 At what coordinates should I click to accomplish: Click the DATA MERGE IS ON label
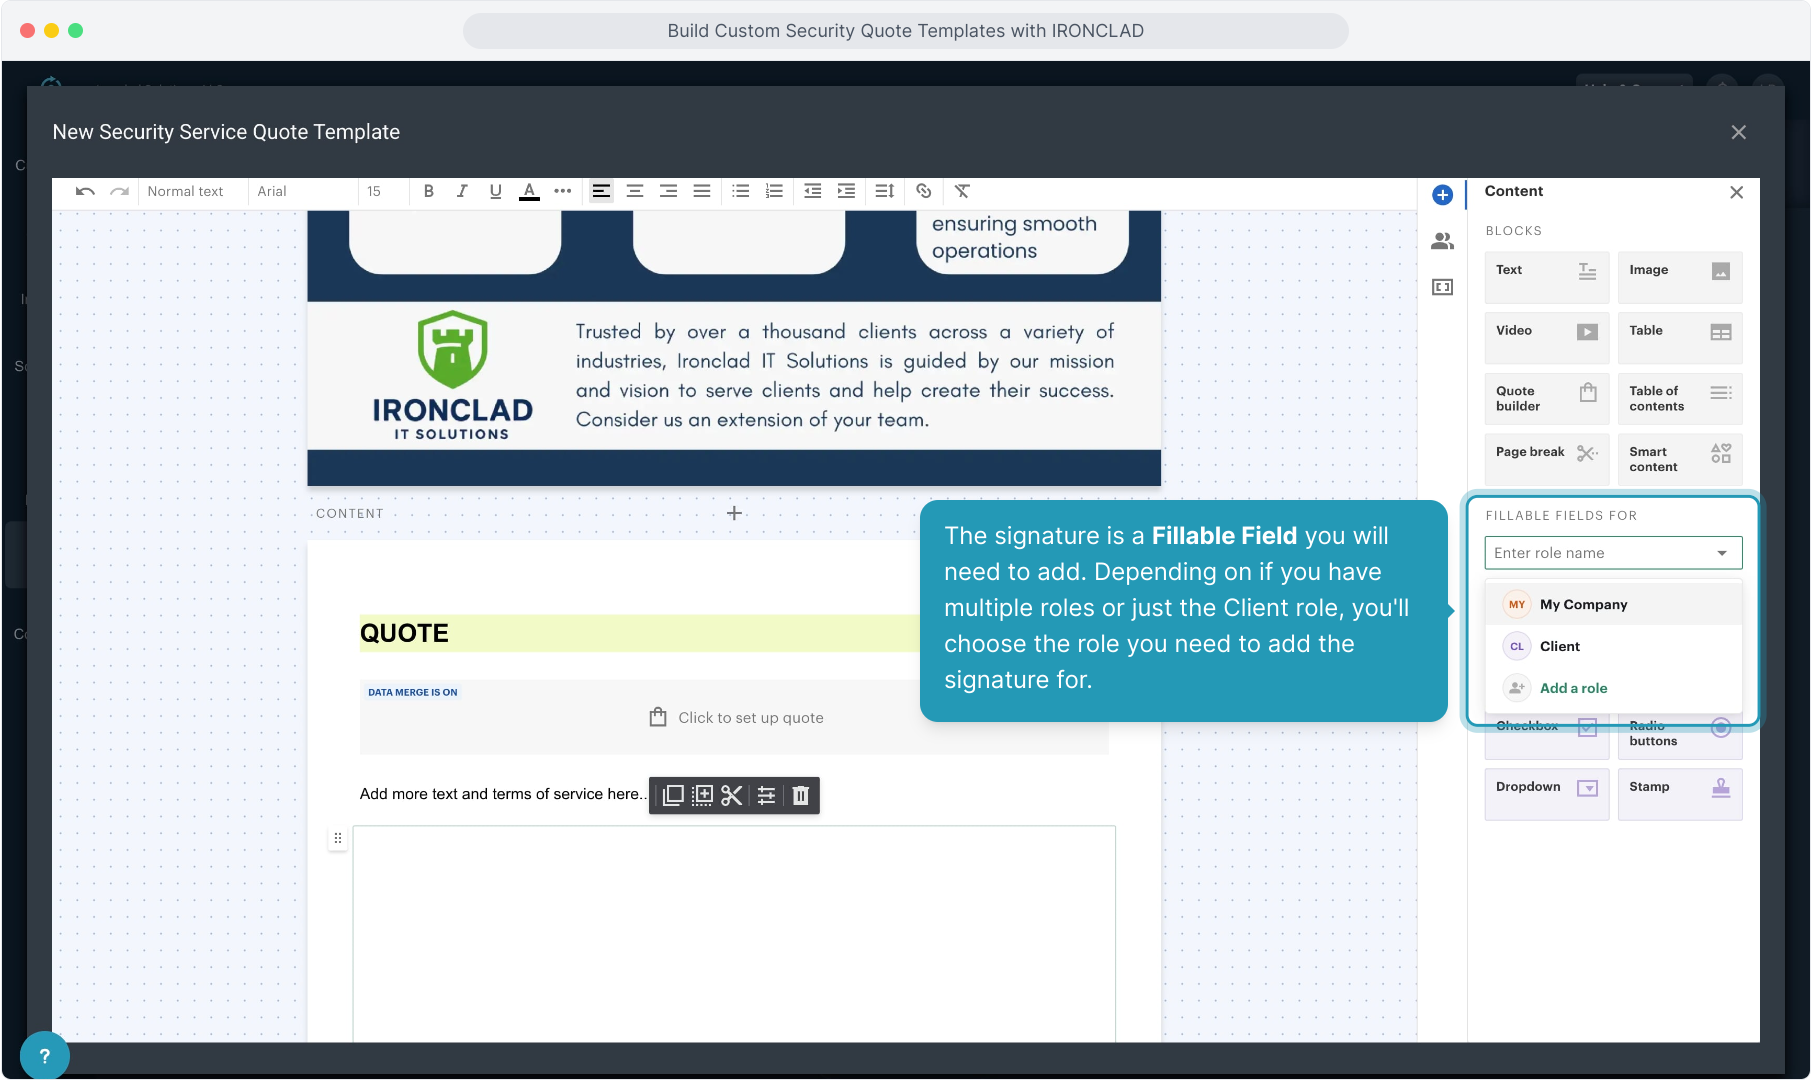click(x=413, y=692)
